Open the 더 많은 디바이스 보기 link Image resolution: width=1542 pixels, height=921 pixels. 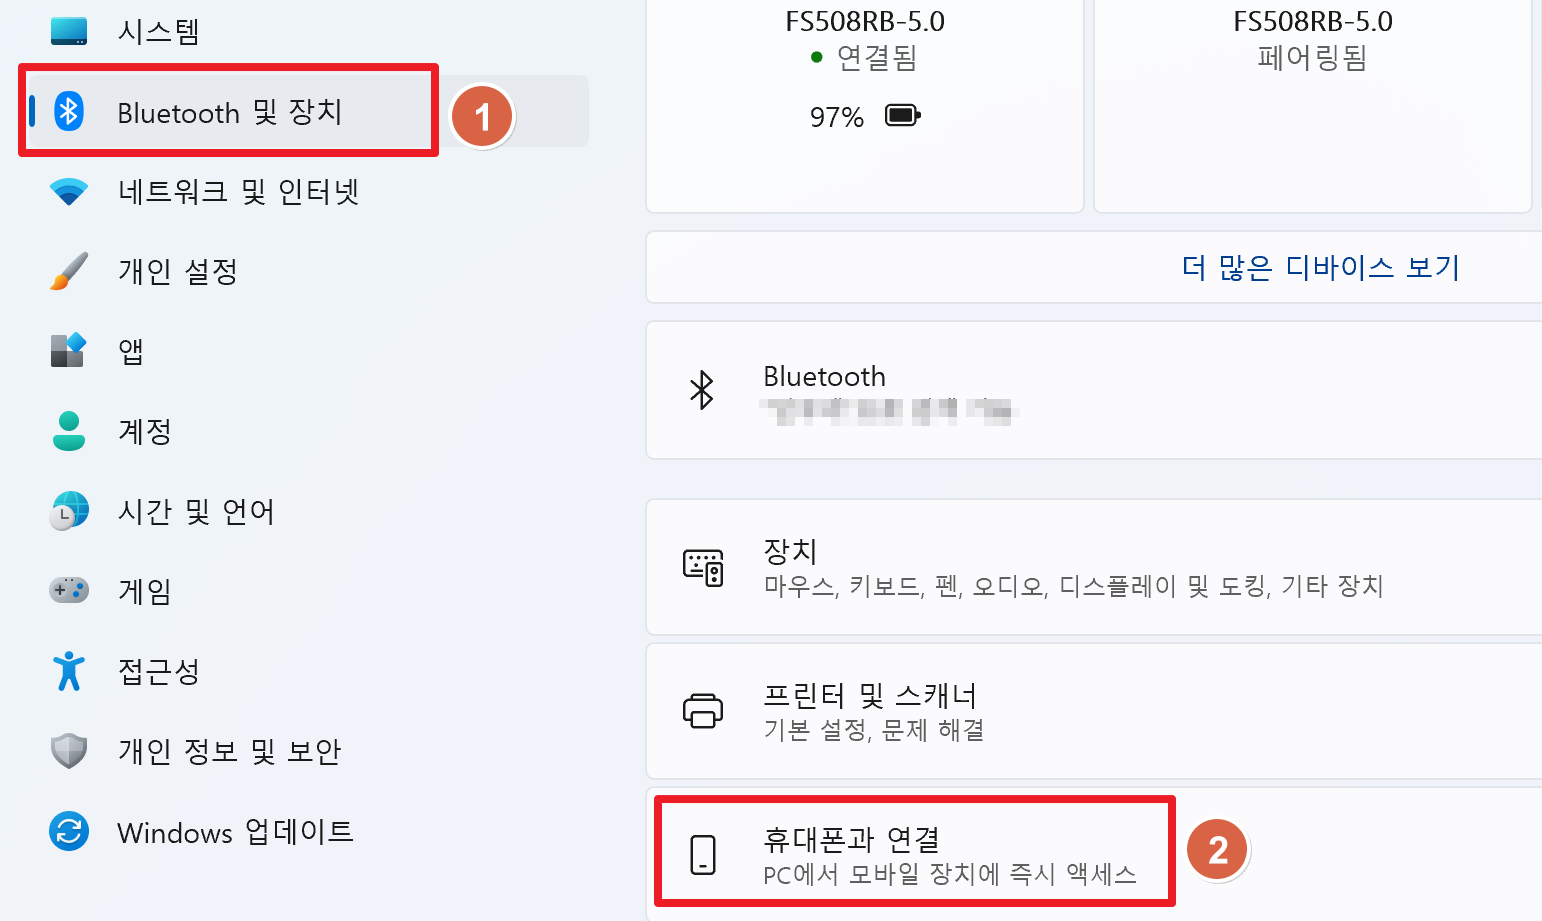point(1318,267)
